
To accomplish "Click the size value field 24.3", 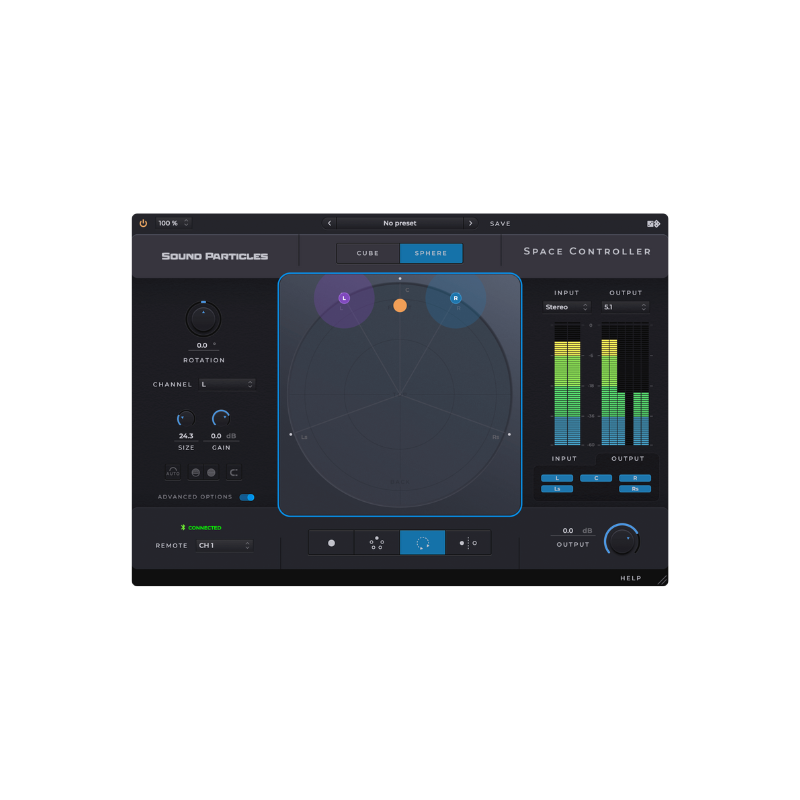I will (186, 436).
